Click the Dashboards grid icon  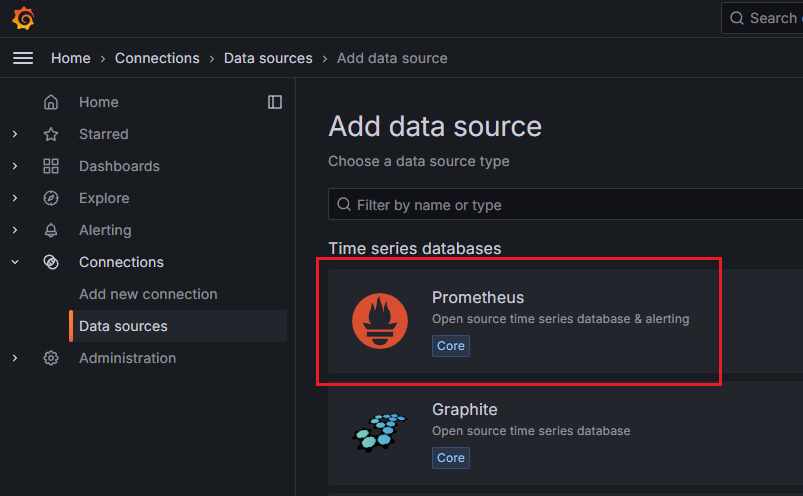[51, 166]
